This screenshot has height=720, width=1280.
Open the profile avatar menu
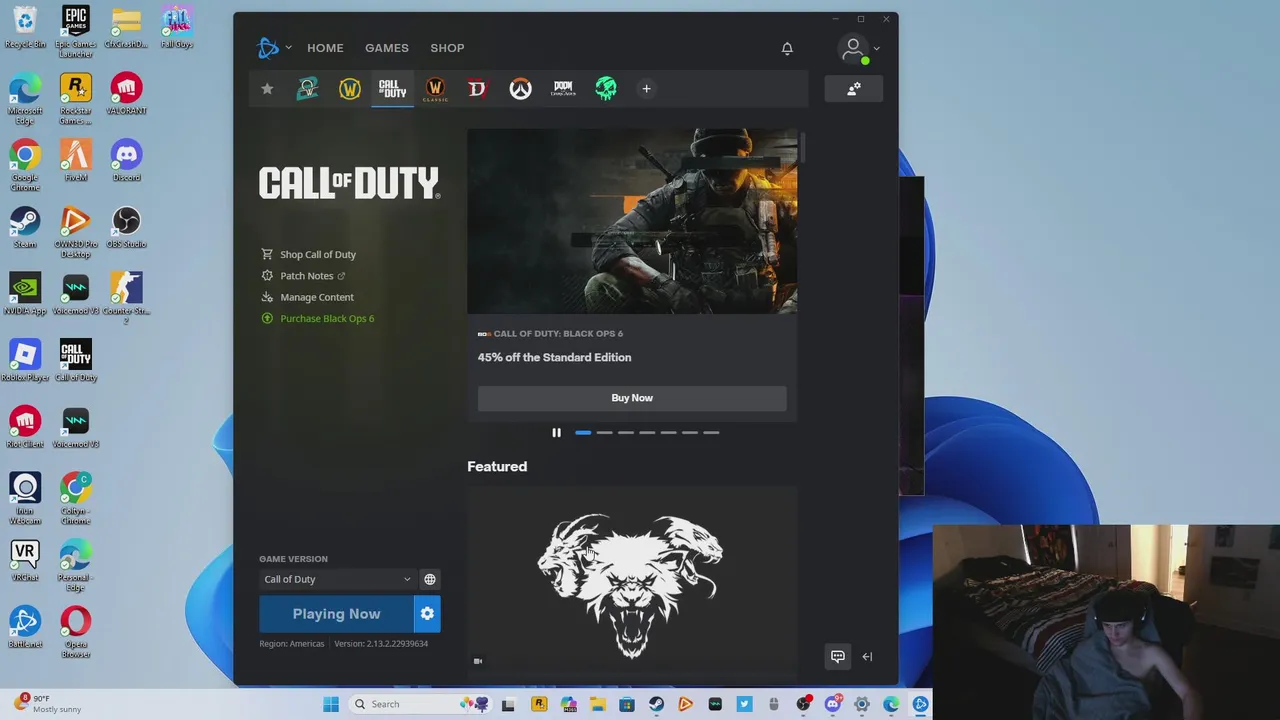pos(854,48)
